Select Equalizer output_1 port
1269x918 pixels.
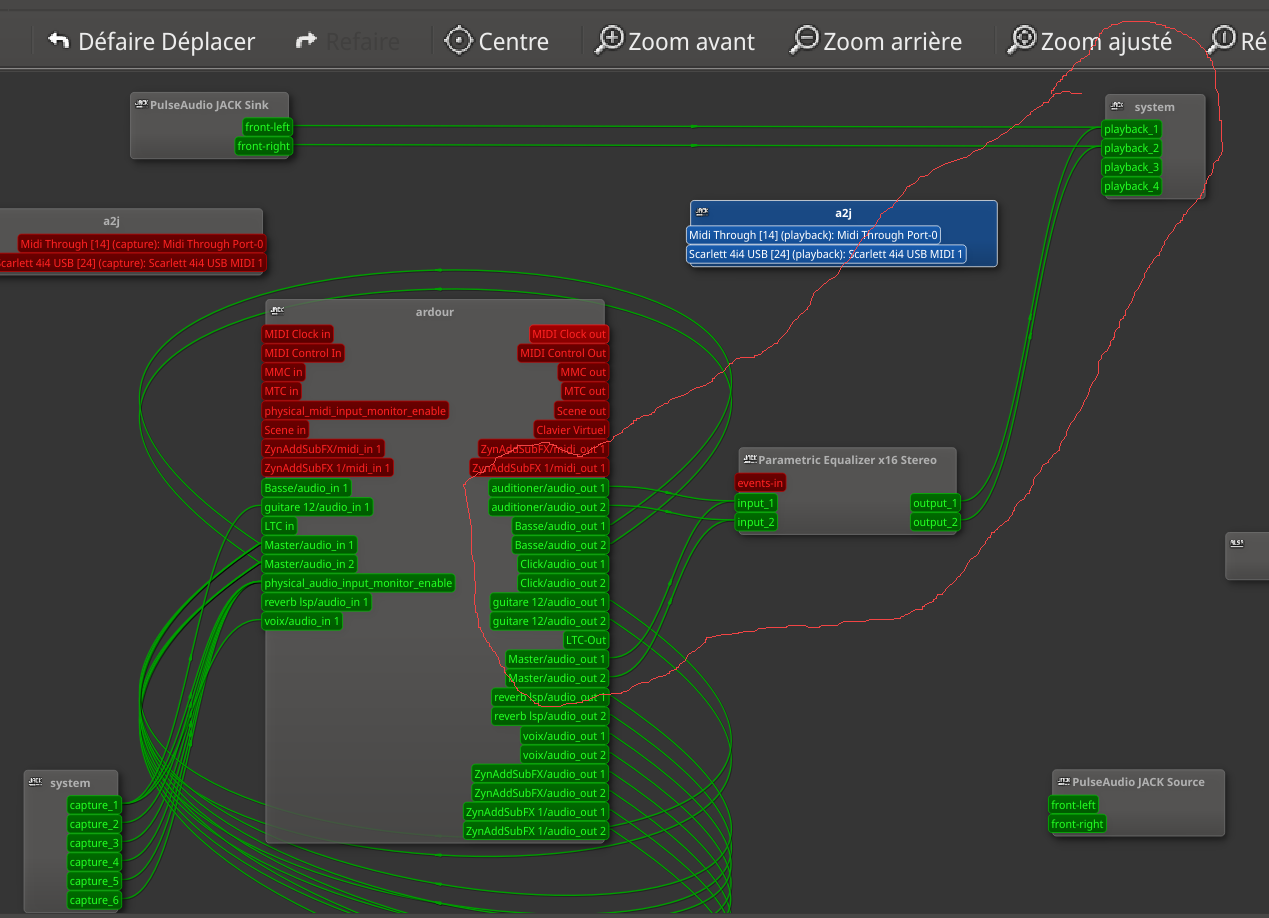[x=935, y=503]
